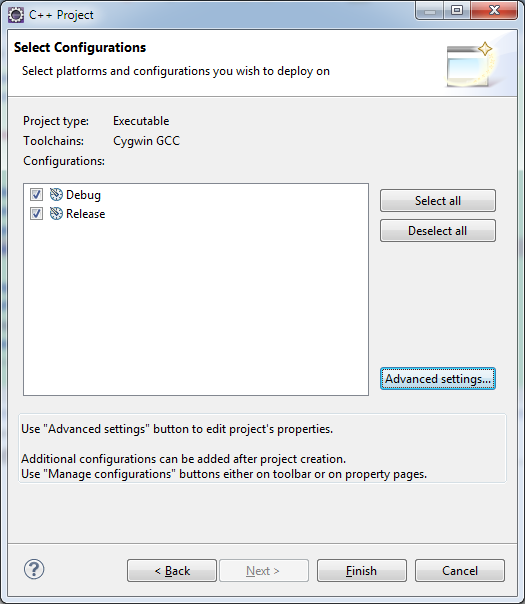The image size is (525, 604).
Task: Select the Debug entry in list
Action: [x=83, y=195]
